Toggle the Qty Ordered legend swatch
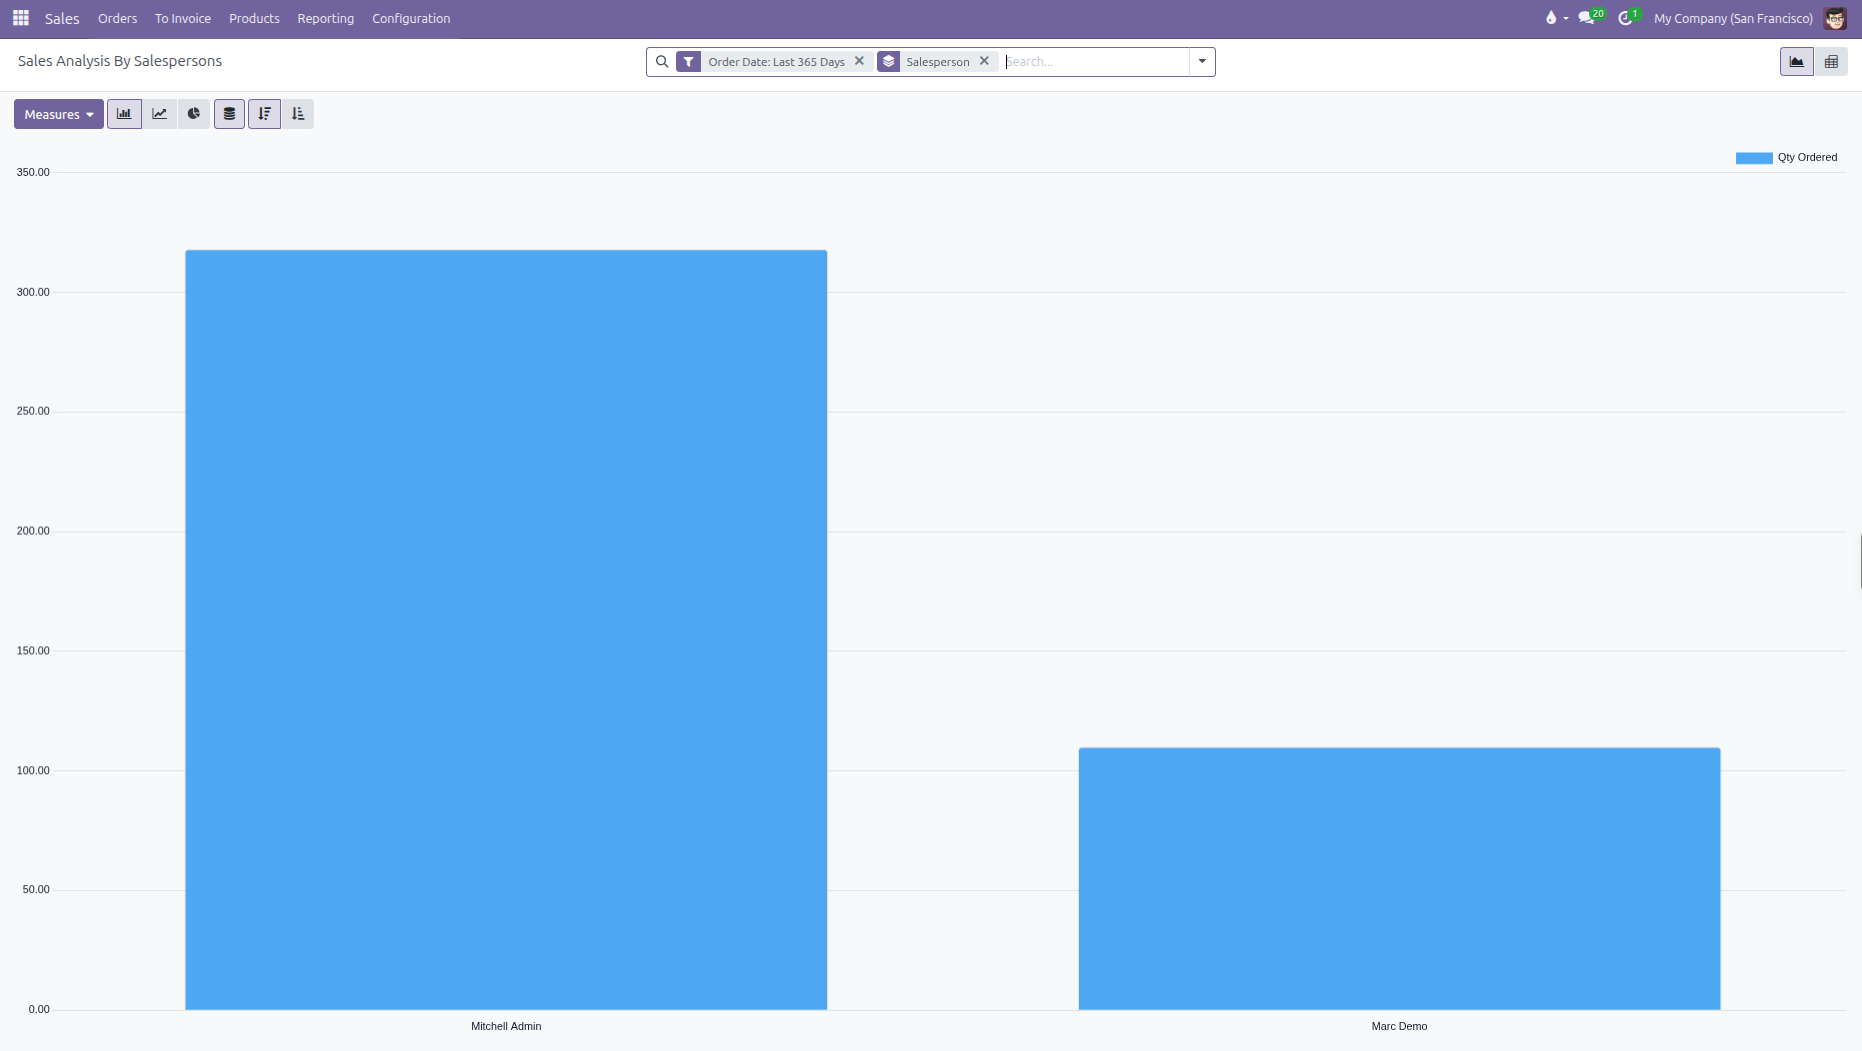This screenshot has height=1051, width=1862. pyautogui.click(x=1754, y=158)
